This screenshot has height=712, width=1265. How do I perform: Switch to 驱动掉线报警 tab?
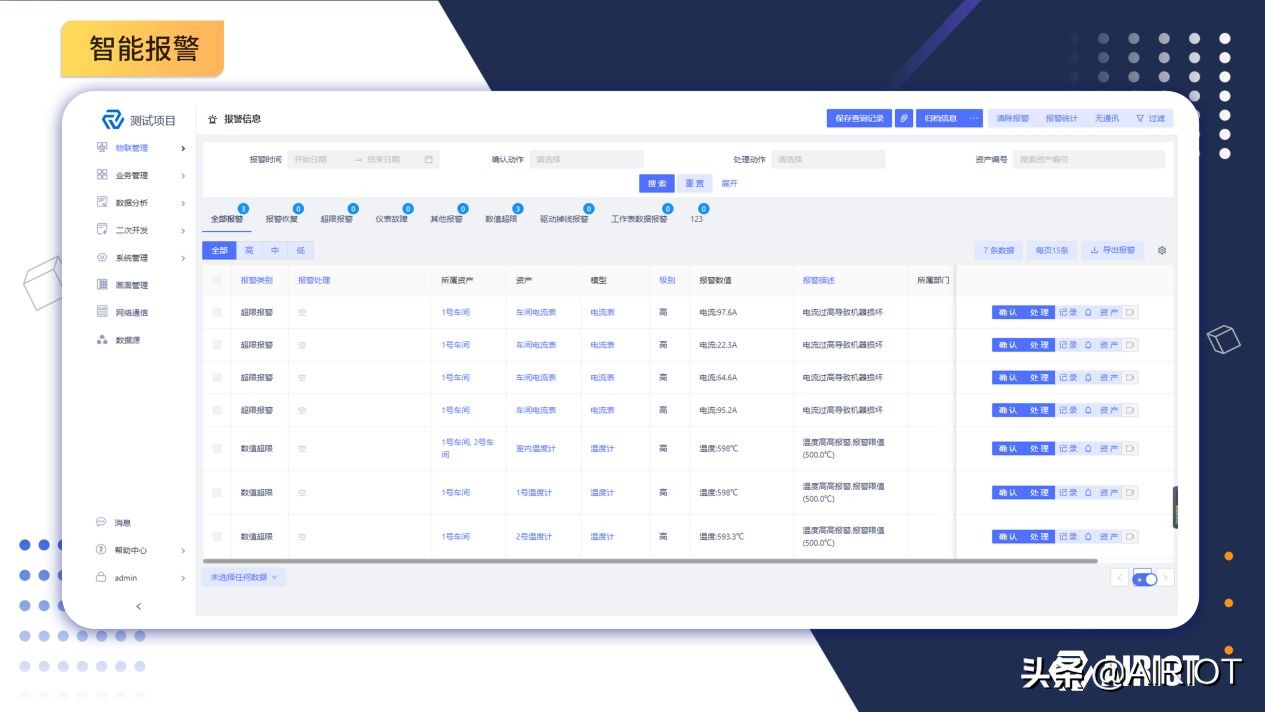[565, 219]
